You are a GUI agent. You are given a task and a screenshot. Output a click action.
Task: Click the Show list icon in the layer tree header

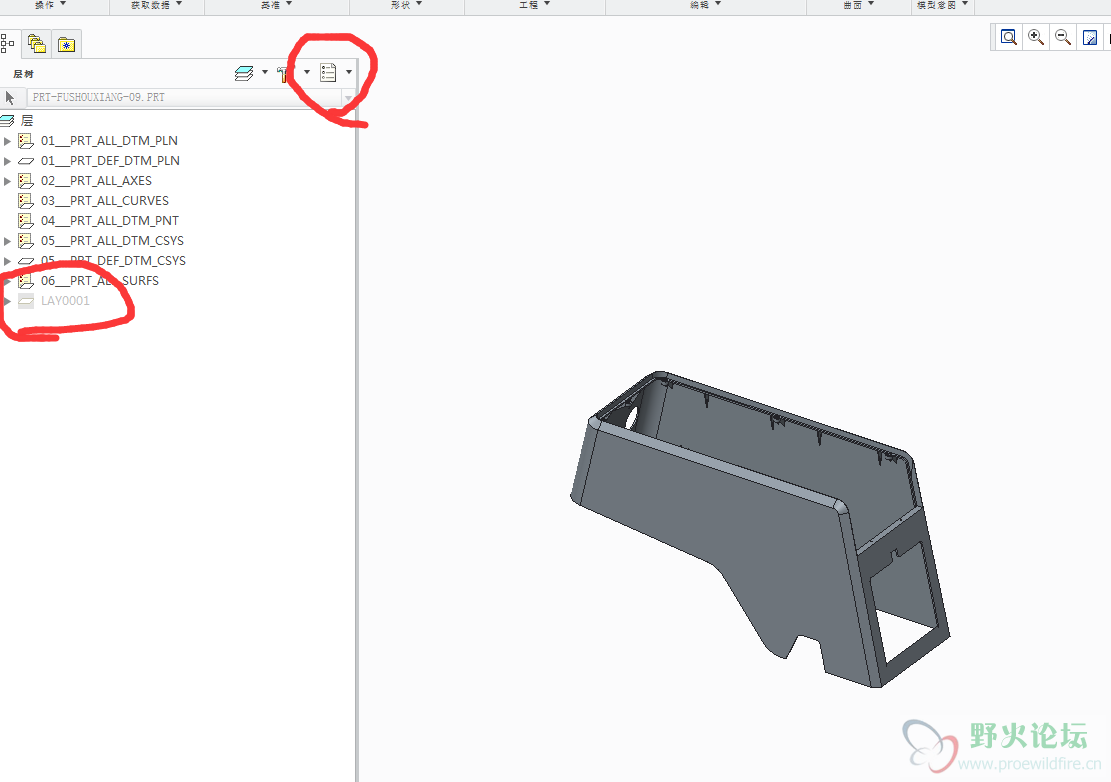[x=328, y=72]
